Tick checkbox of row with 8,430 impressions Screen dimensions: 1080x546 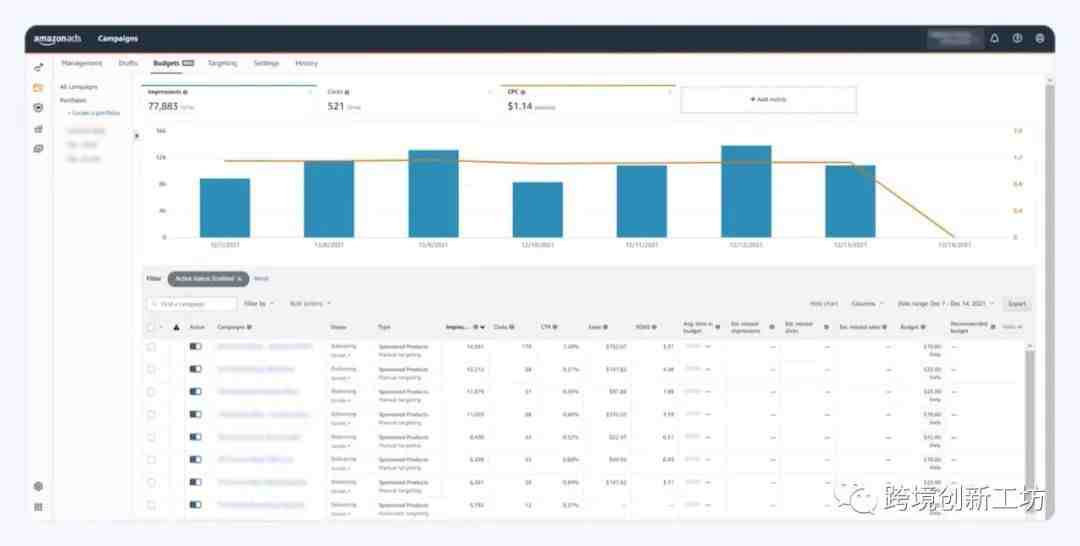click(151, 437)
